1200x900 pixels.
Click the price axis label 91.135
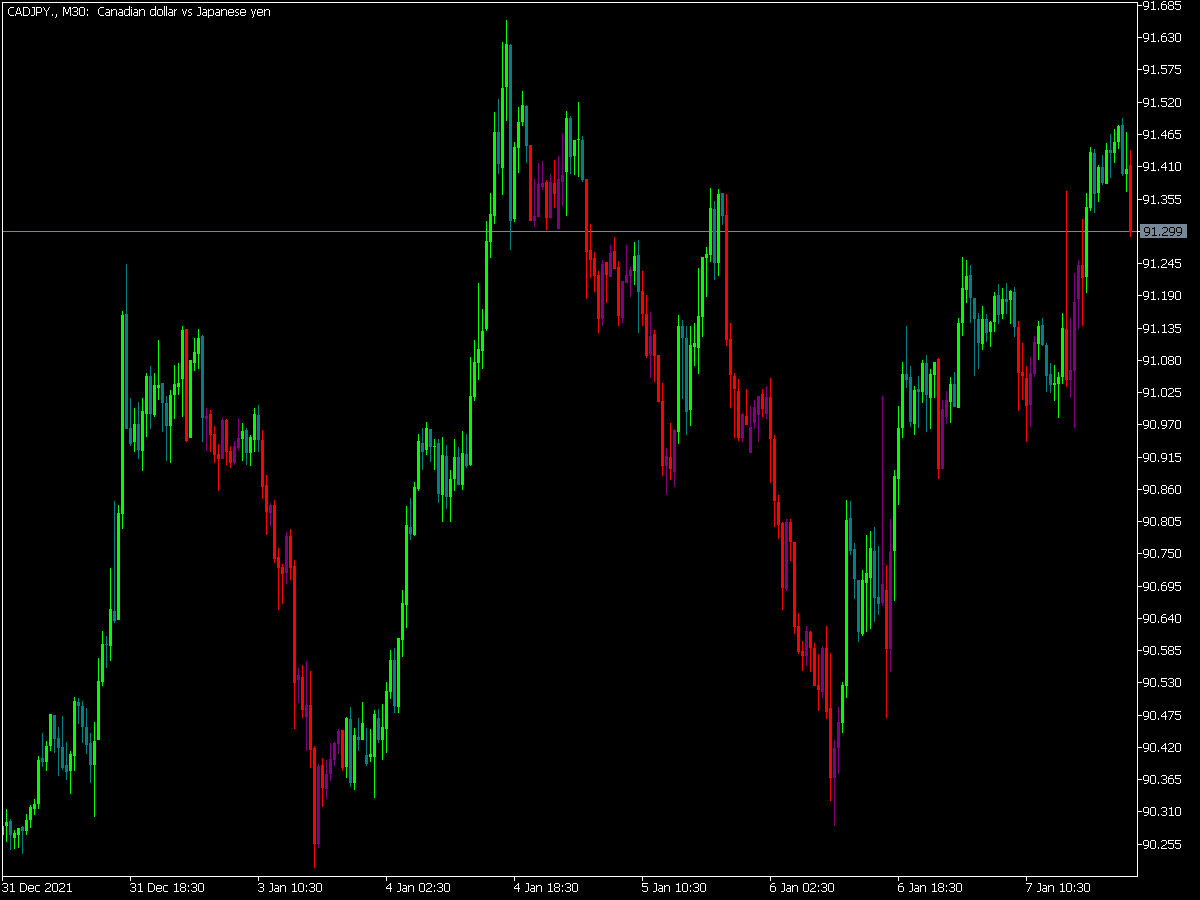pos(1160,329)
